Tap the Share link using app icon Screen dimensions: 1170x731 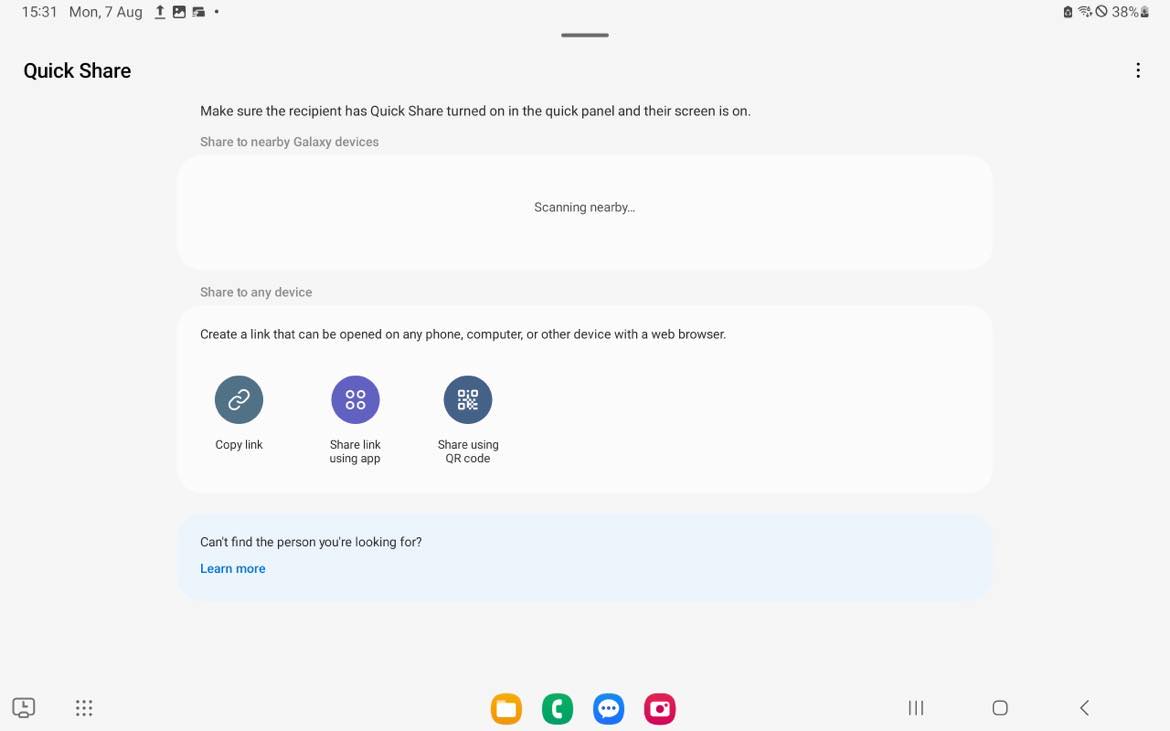coord(355,400)
